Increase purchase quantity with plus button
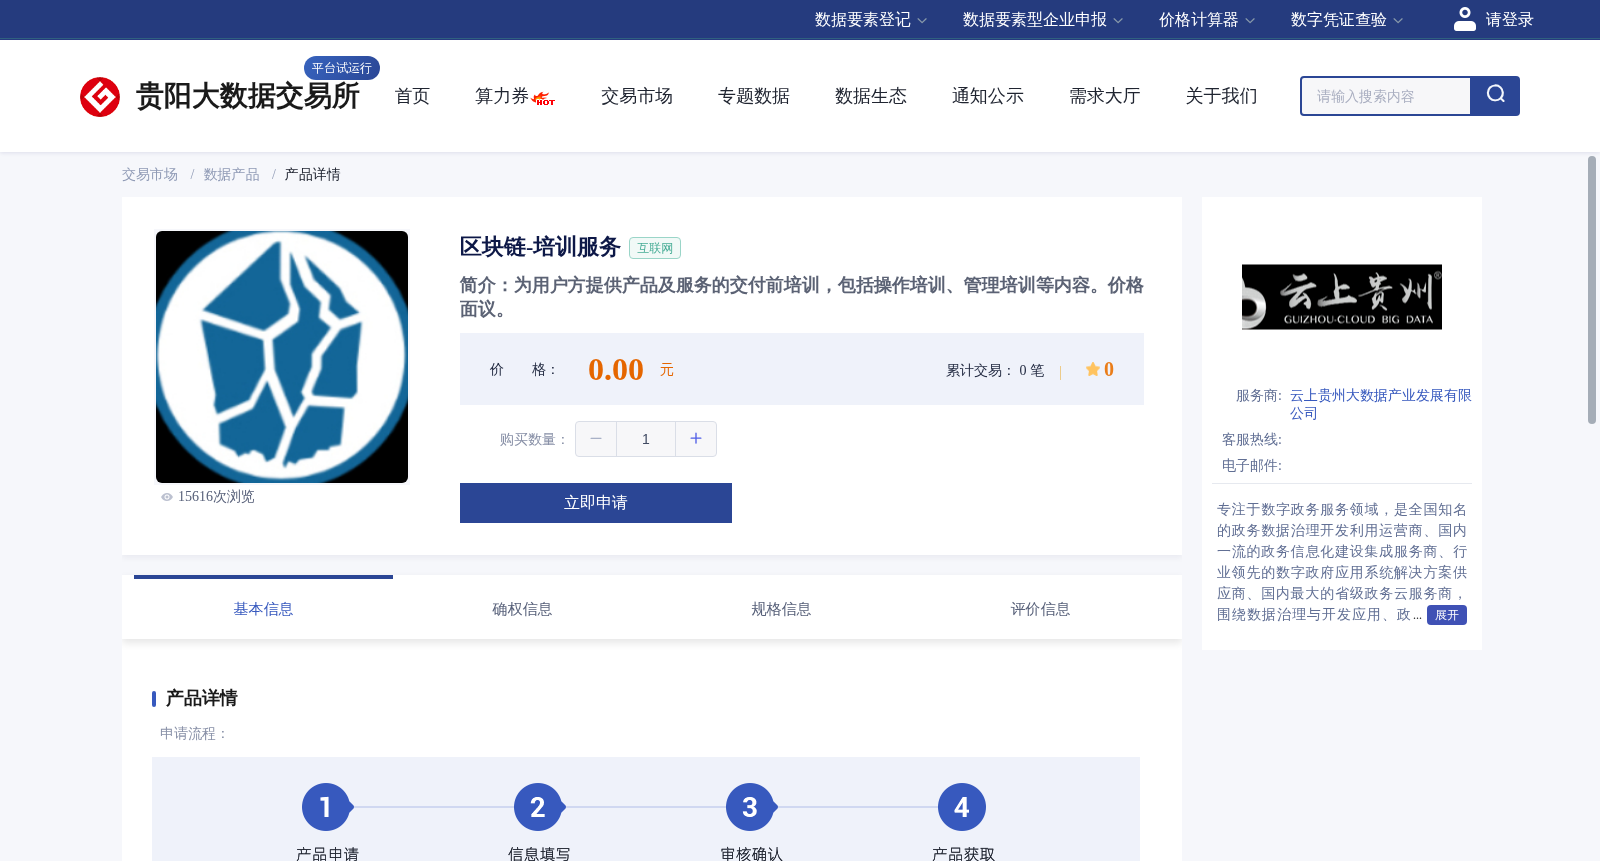 point(696,439)
